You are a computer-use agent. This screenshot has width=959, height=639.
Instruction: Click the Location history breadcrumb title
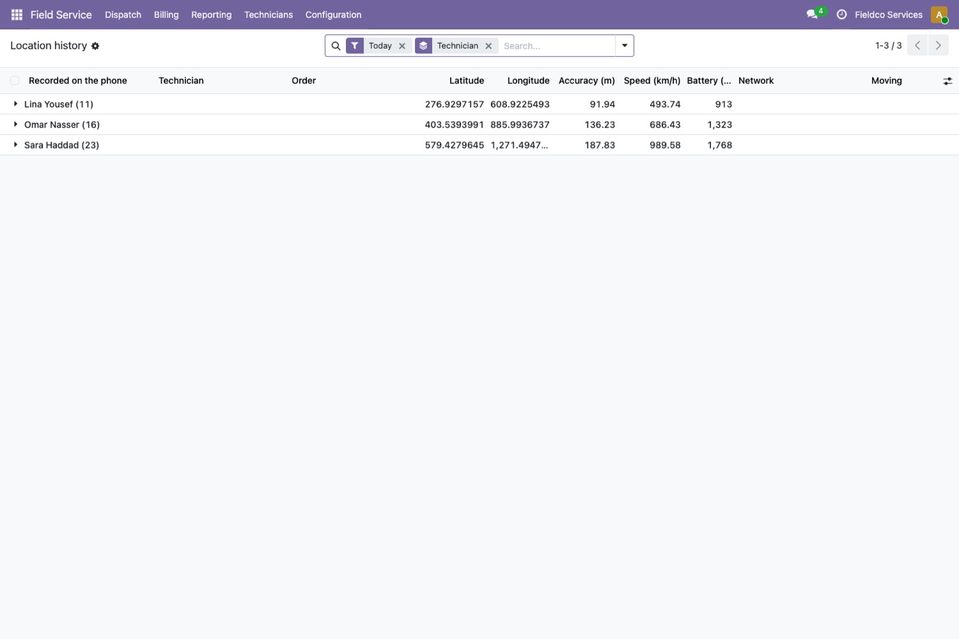click(48, 46)
